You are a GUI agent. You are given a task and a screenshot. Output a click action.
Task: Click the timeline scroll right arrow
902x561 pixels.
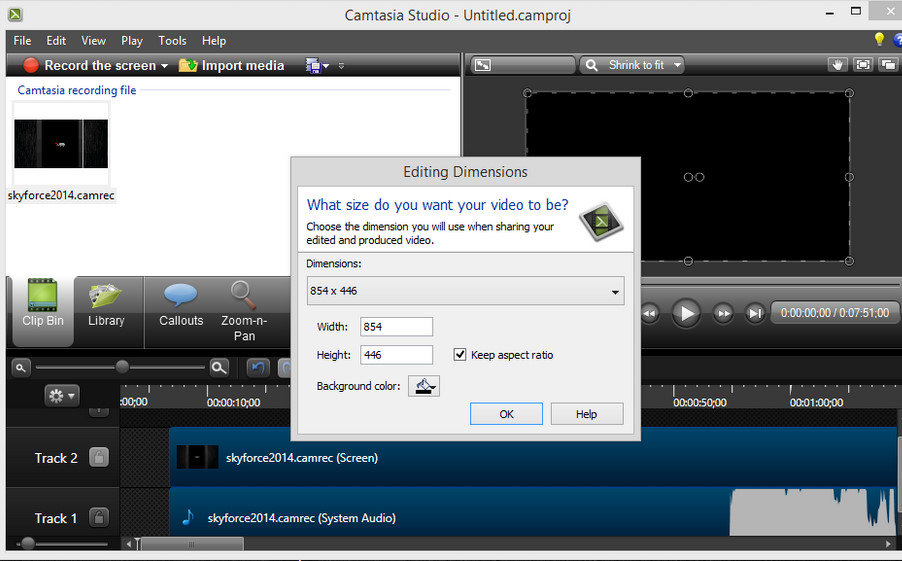tap(889, 544)
